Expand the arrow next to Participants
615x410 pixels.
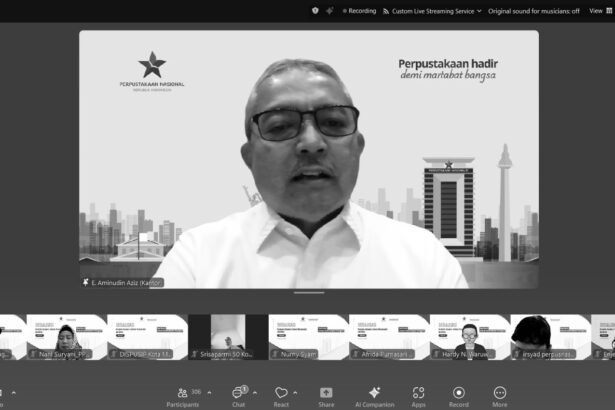pos(208,392)
